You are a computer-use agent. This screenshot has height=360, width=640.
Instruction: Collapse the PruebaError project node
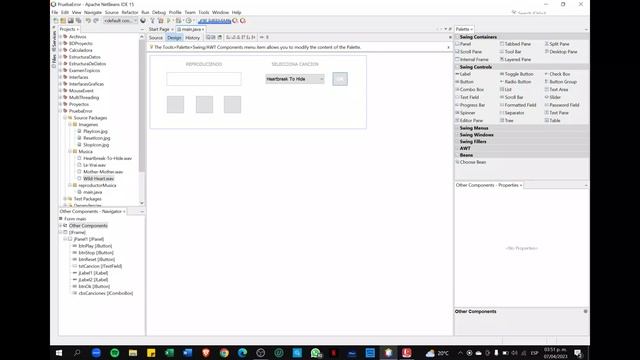click(60, 111)
